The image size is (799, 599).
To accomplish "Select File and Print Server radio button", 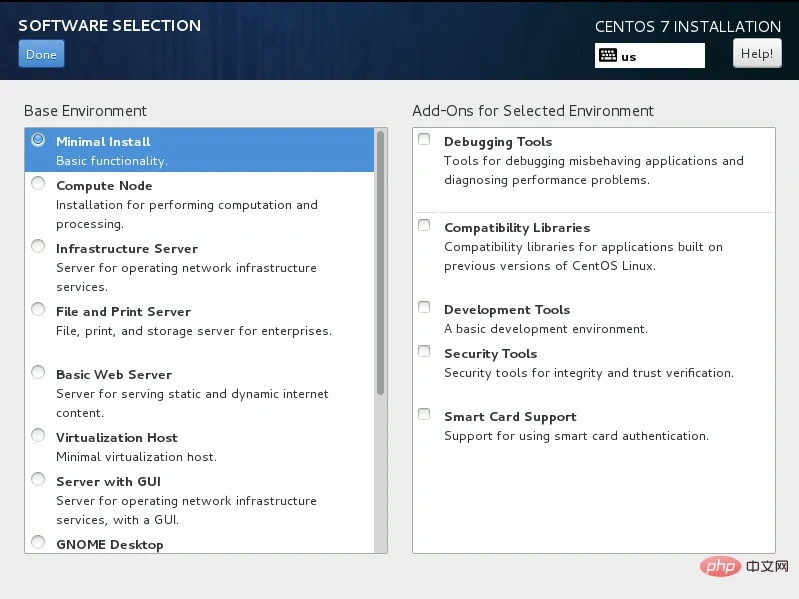I will point(38,309).
